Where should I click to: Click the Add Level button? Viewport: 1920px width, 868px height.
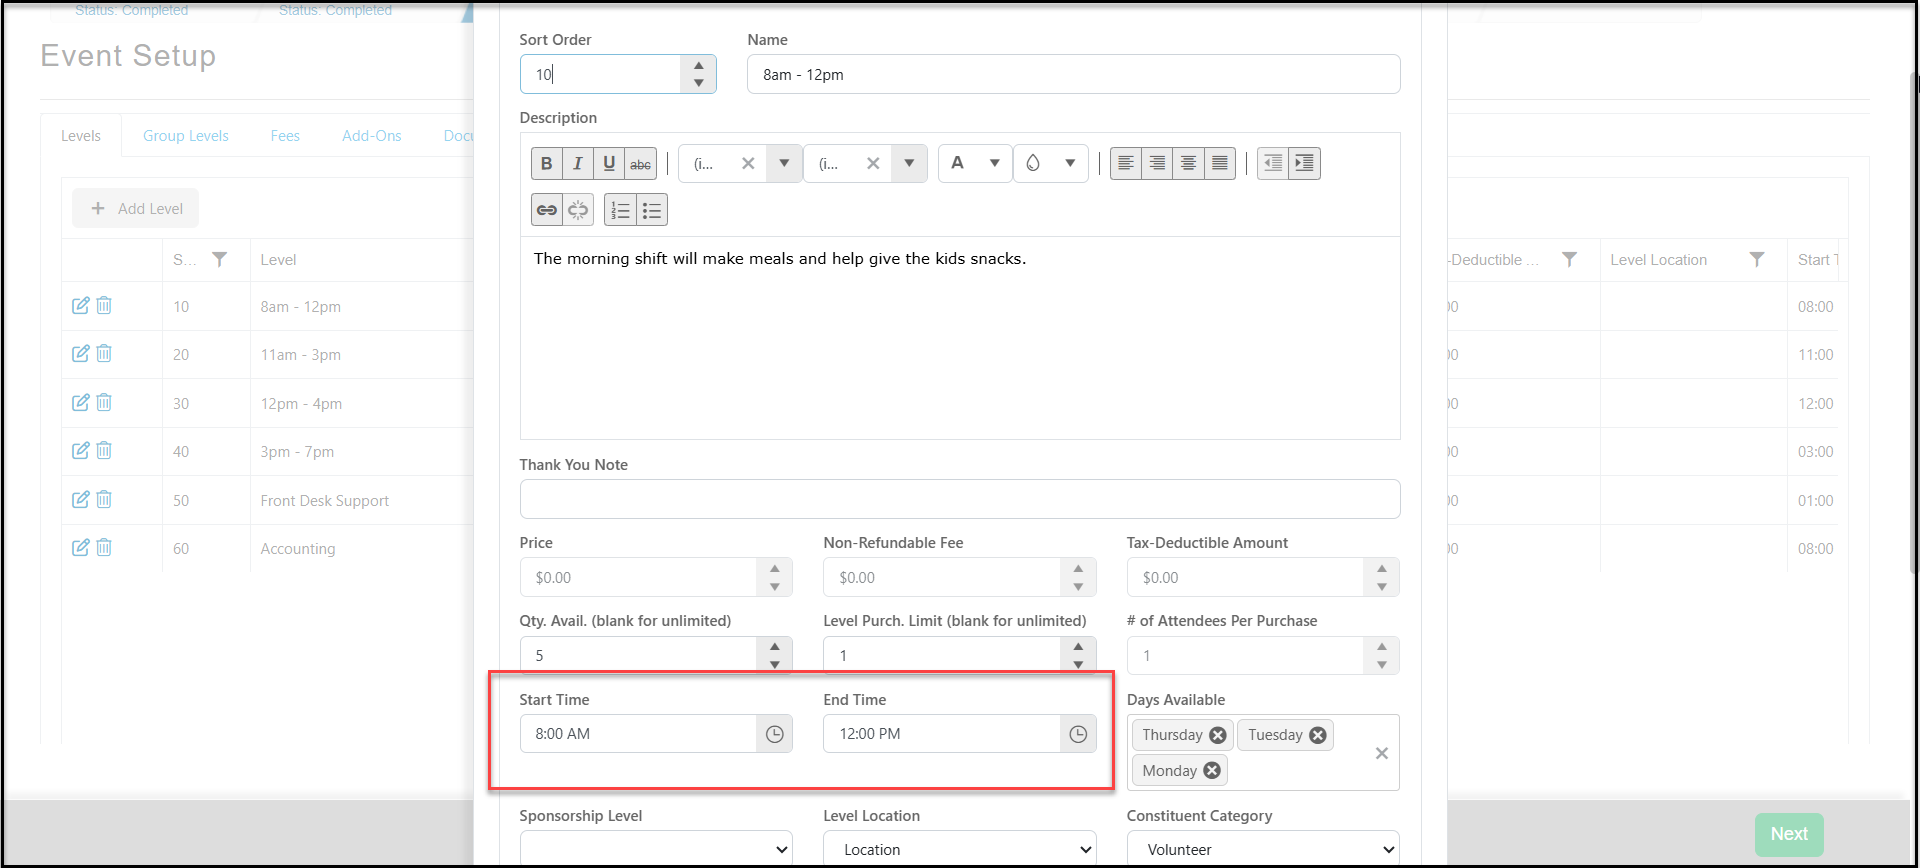coord(136,208)
